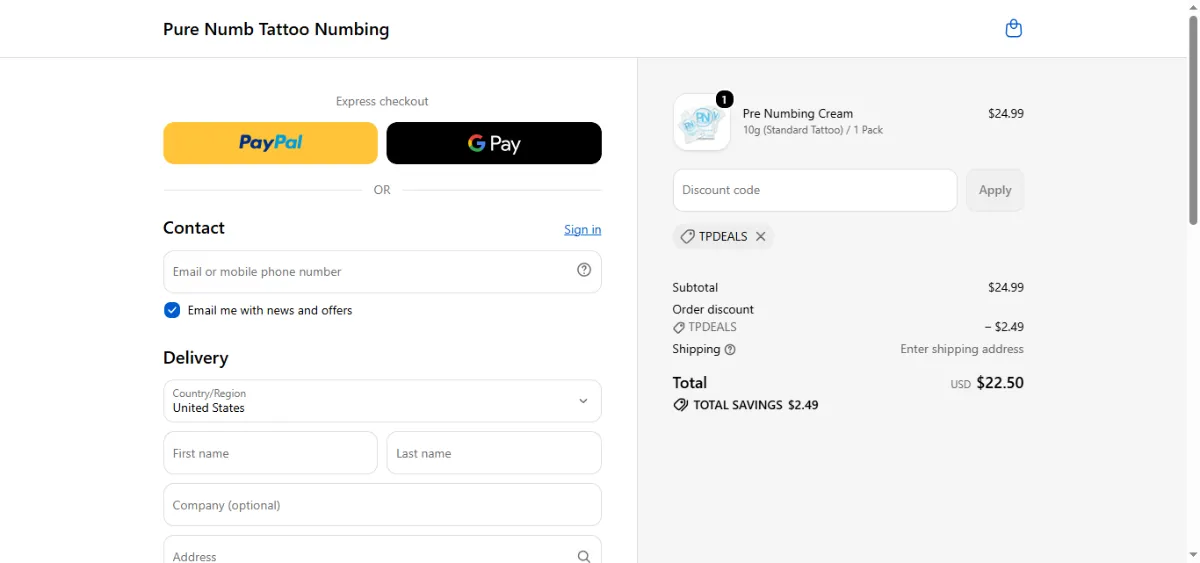This screenshot has width=1200, height=563.
Task: Click the Apply discount button
Action: pyautogui.click(x=995, y=190)
